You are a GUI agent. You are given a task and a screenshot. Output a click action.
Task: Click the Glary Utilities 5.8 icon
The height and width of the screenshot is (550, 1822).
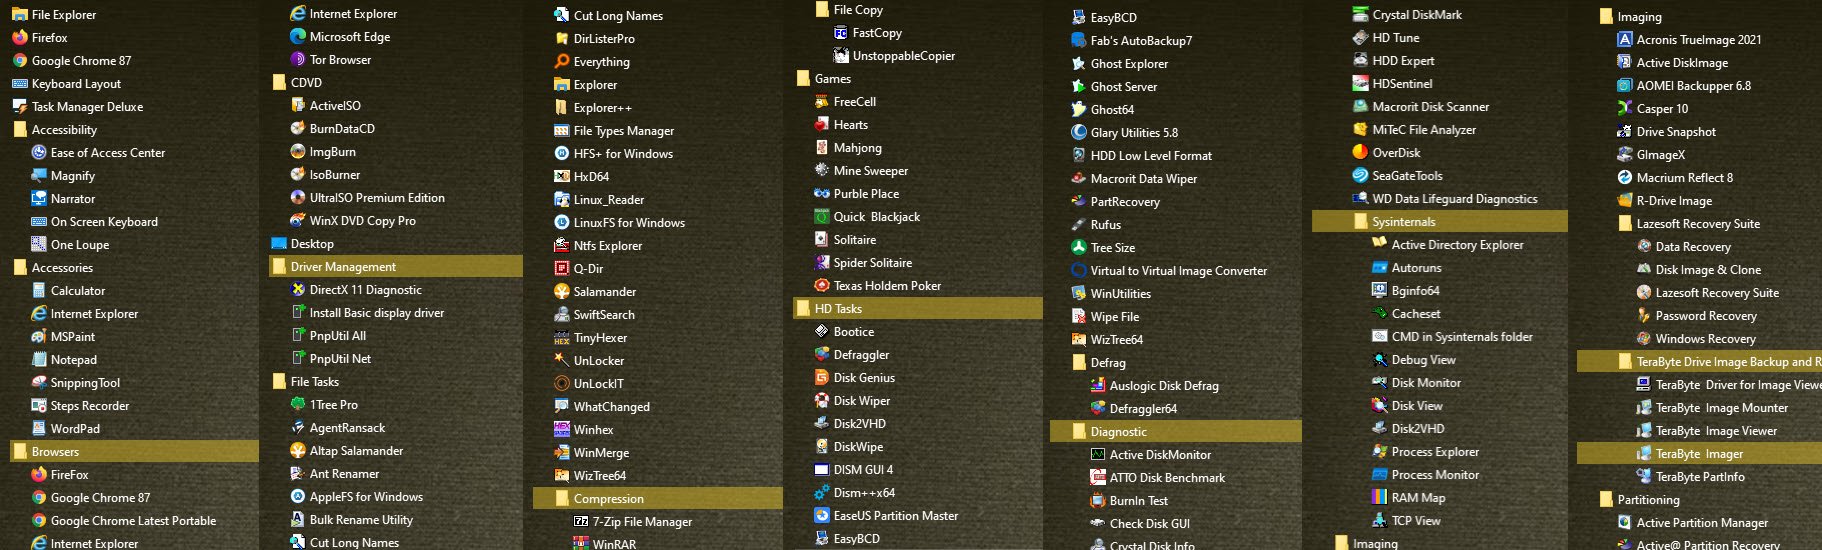1079,133
